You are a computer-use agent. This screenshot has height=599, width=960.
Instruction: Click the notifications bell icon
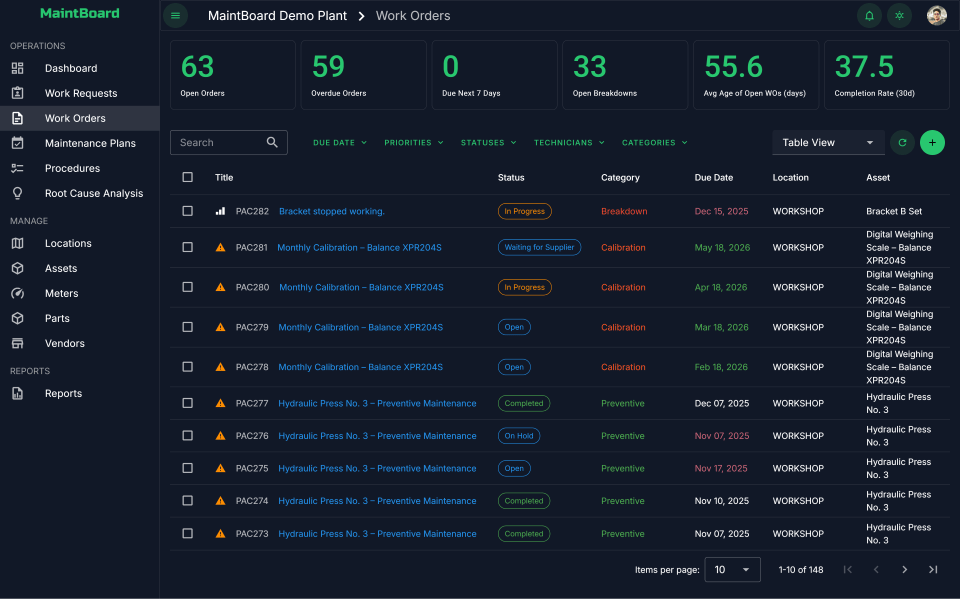869,16
